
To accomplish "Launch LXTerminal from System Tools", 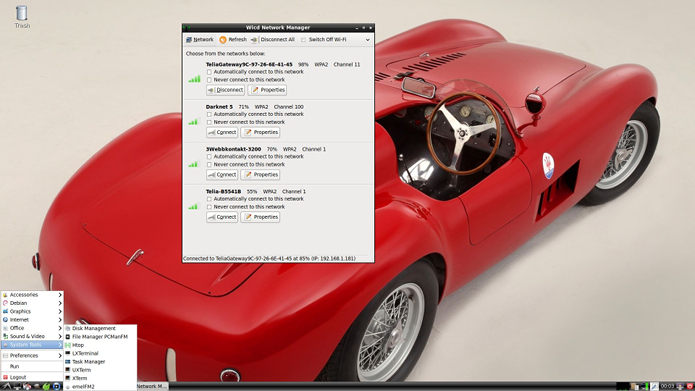I will coord(100,353).
